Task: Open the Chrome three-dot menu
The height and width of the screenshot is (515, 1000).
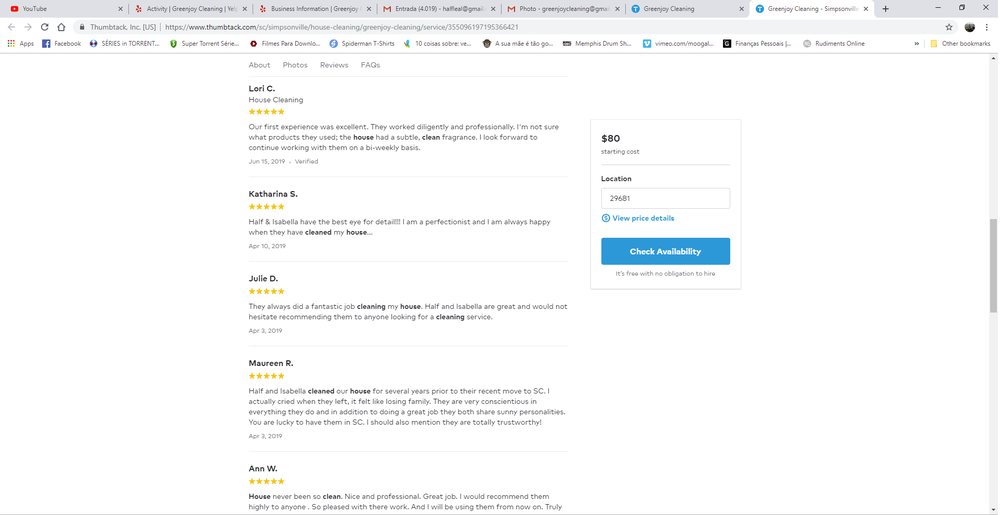Action: click(988, 27)
